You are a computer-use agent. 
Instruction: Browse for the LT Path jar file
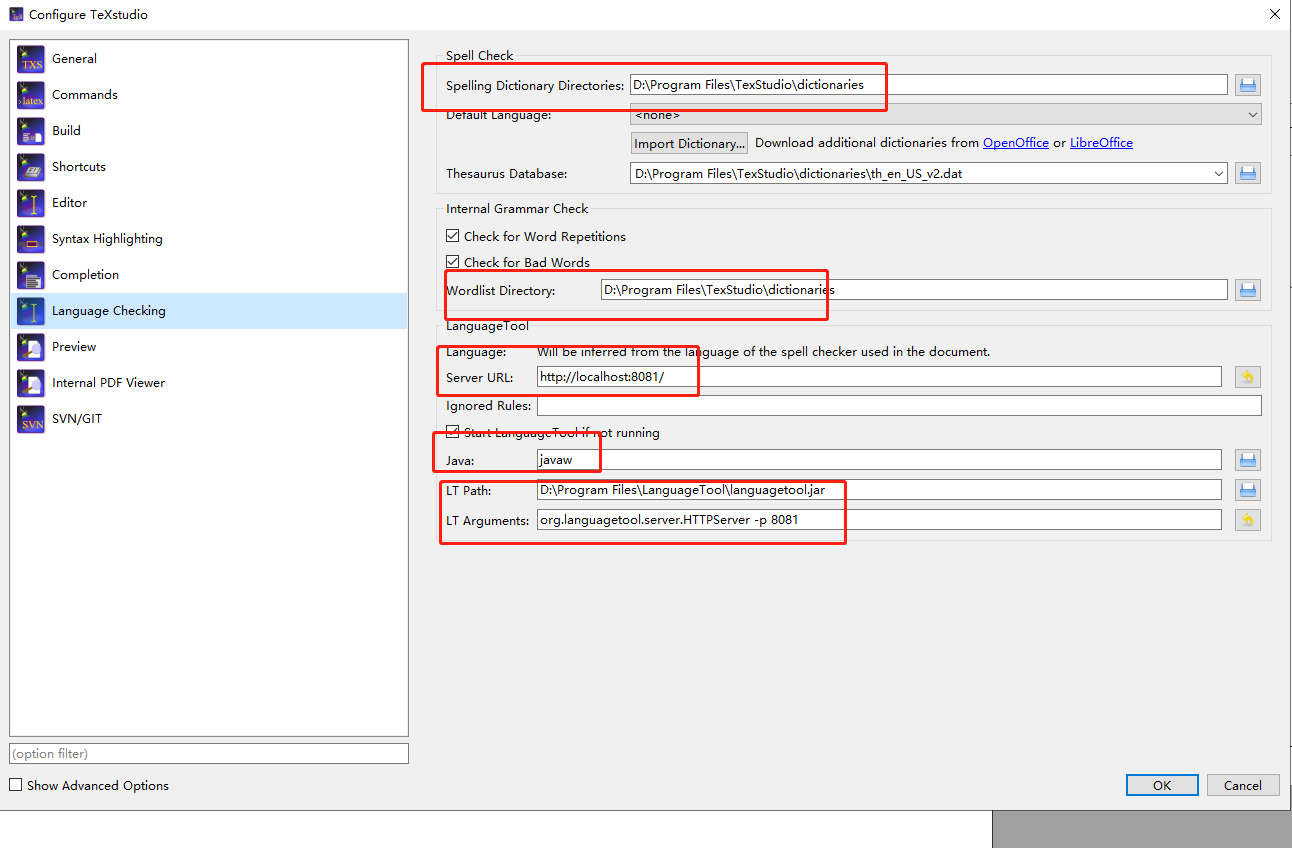click(x=1248, y=490)
